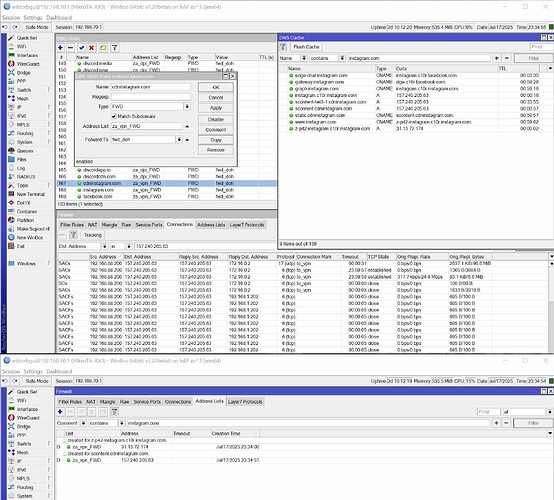The height and width of the screenshot is (500, 554).
Task: Click the blue checkmark enable icon in DNS Static
Action: pos(82,48)
